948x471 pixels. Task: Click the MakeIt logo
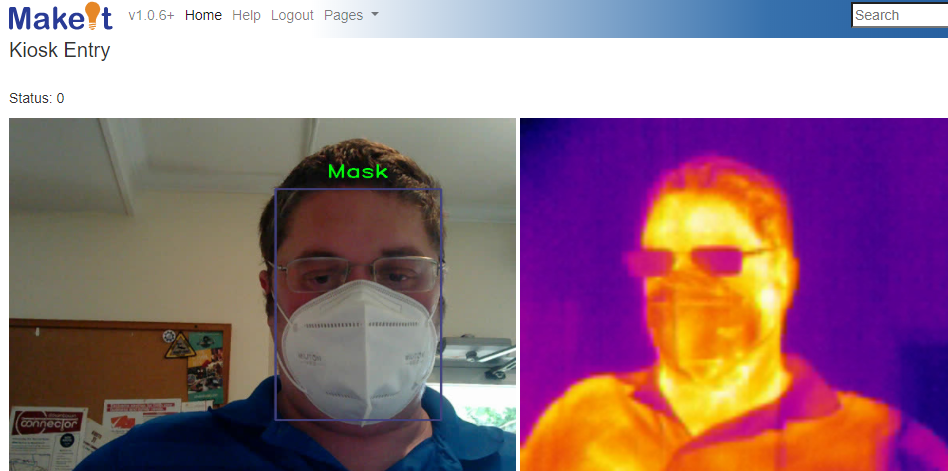click(60, 17)
